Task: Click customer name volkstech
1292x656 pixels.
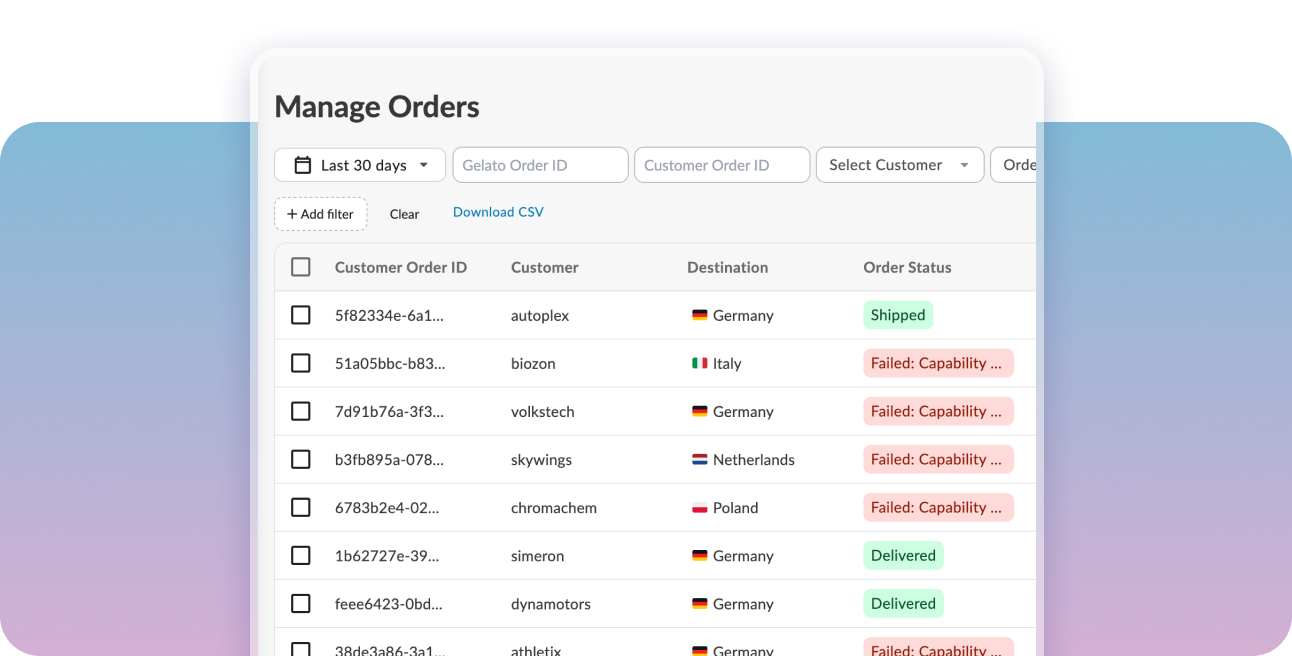Action: tap(543, 411)
